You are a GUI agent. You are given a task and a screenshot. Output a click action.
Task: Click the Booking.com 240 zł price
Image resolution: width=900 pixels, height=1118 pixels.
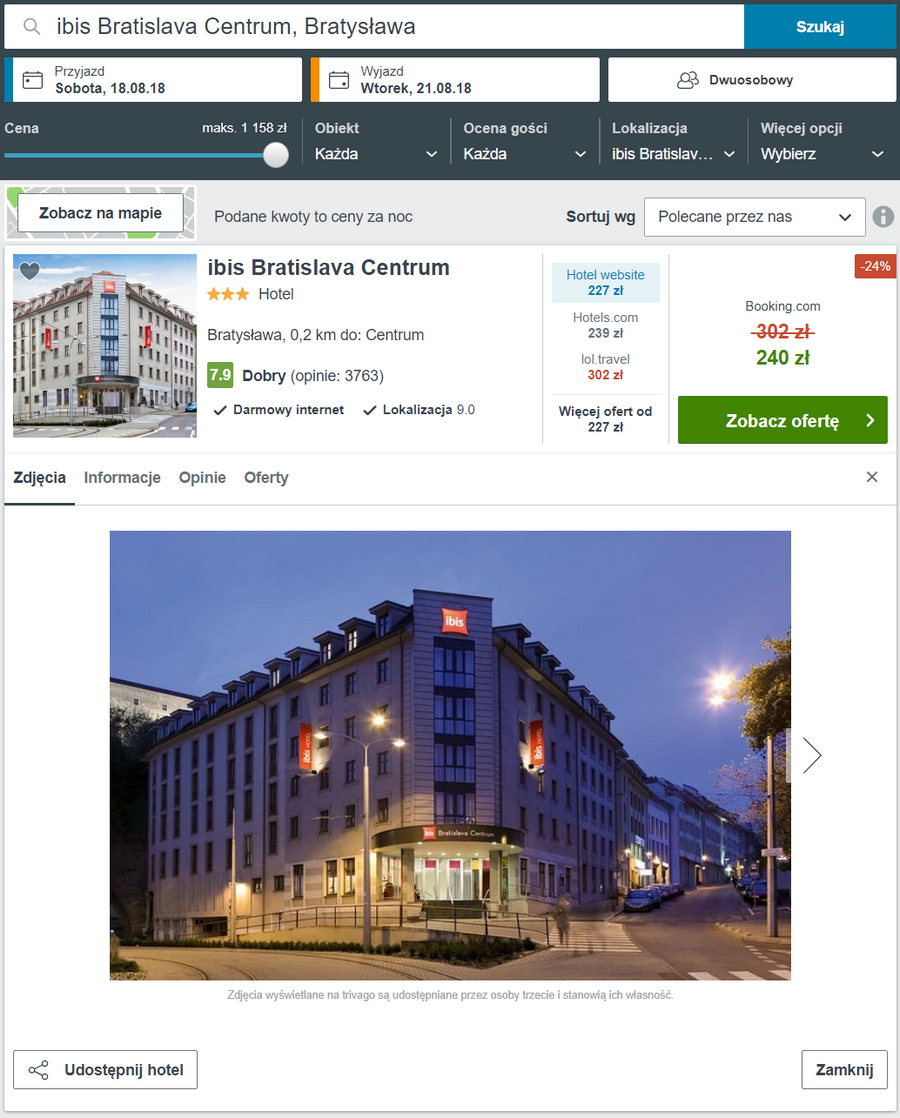(782, 357)
